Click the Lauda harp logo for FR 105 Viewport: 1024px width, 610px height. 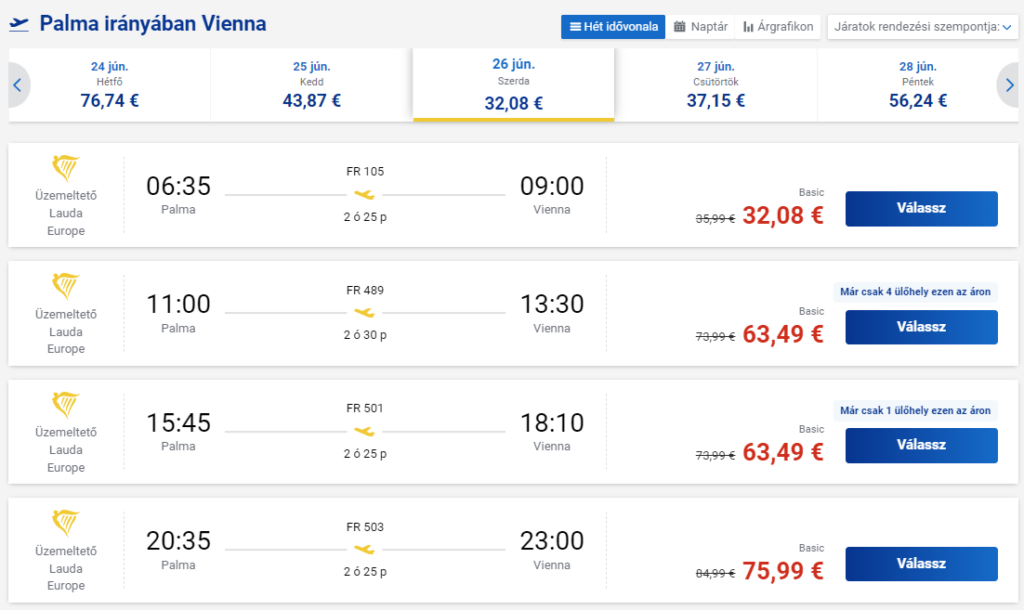click(x=65, y=168)
